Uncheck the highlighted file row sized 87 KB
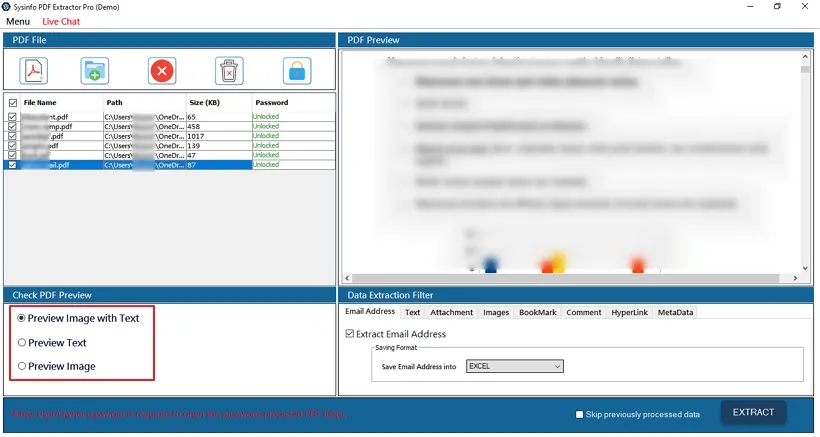 pos(13,165)
